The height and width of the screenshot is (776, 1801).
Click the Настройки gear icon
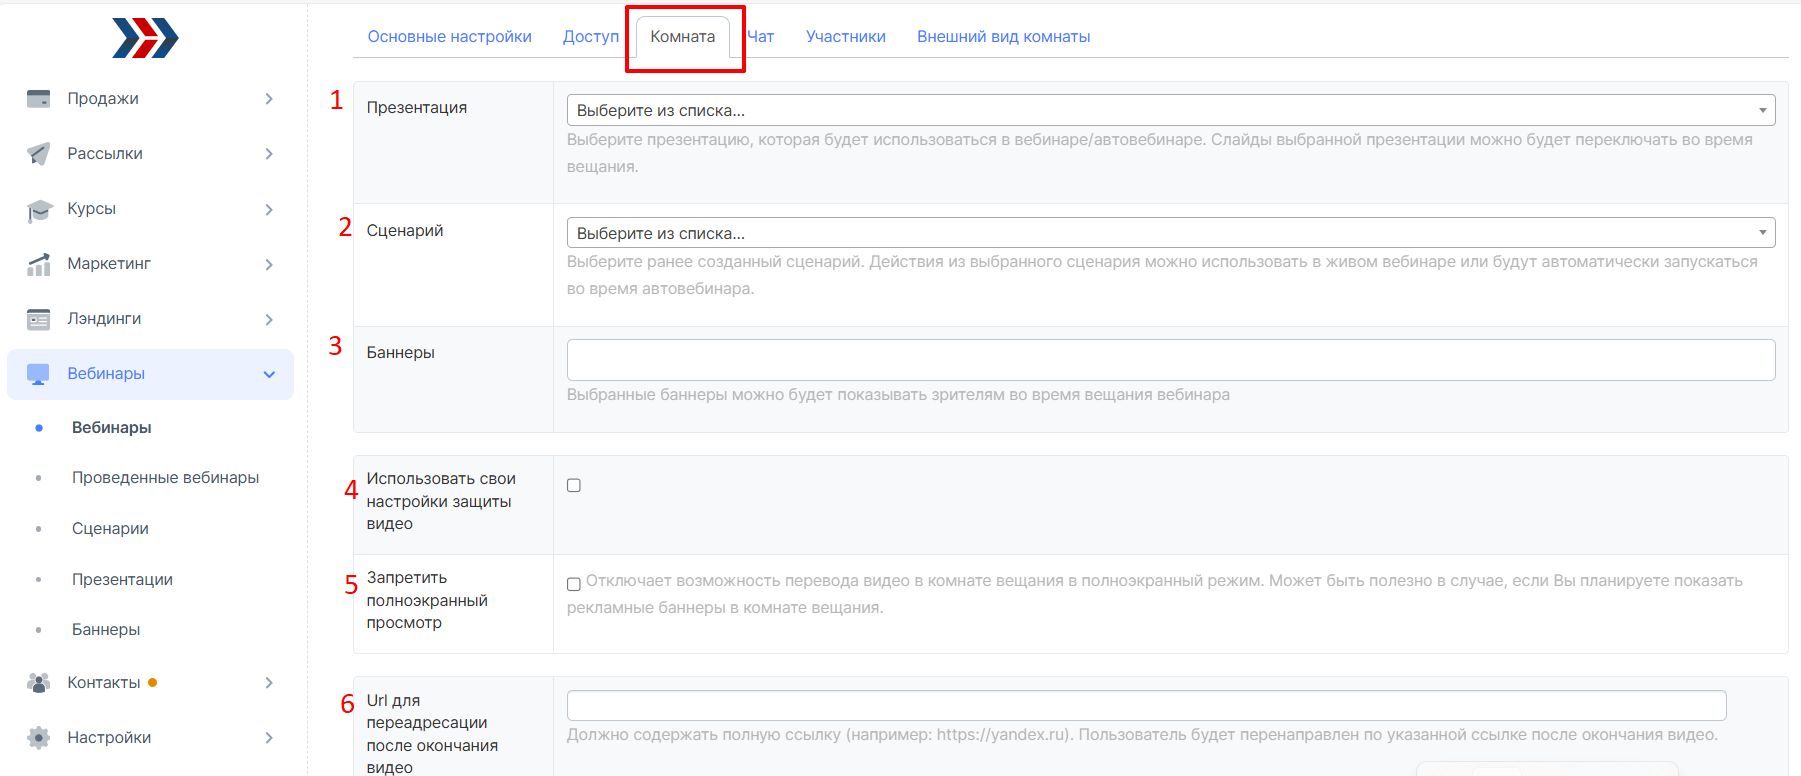(x=39, y=738)
